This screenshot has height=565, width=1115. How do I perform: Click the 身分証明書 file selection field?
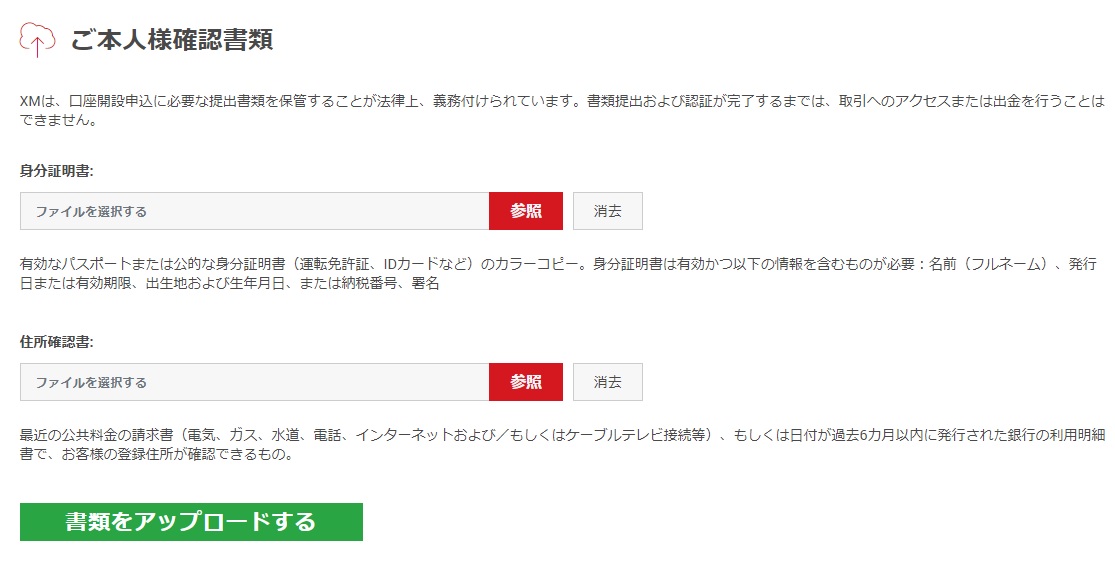(255, 211)
